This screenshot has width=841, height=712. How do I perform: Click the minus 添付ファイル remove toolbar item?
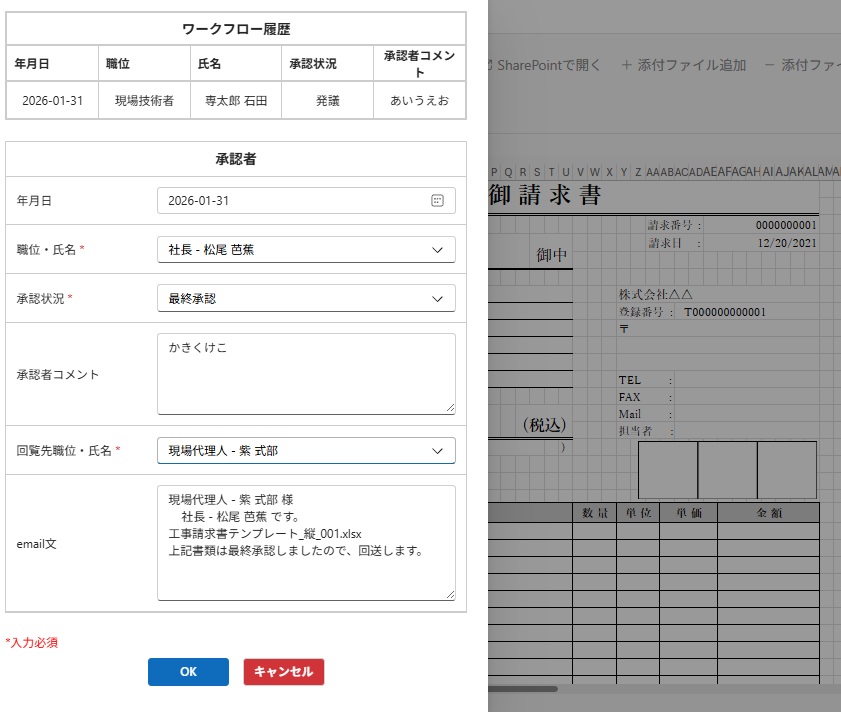(802, 65)
